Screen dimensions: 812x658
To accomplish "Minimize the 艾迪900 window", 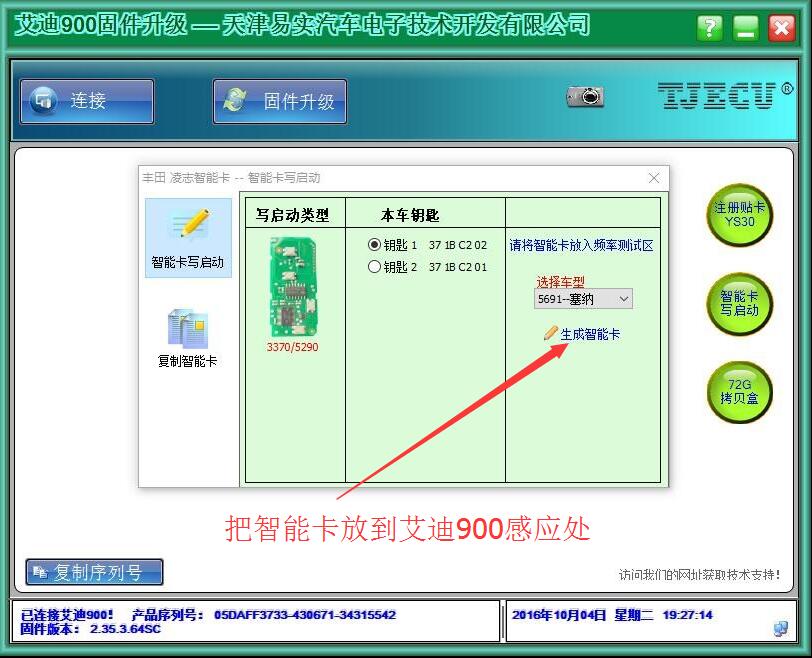I will click(746, 27).
